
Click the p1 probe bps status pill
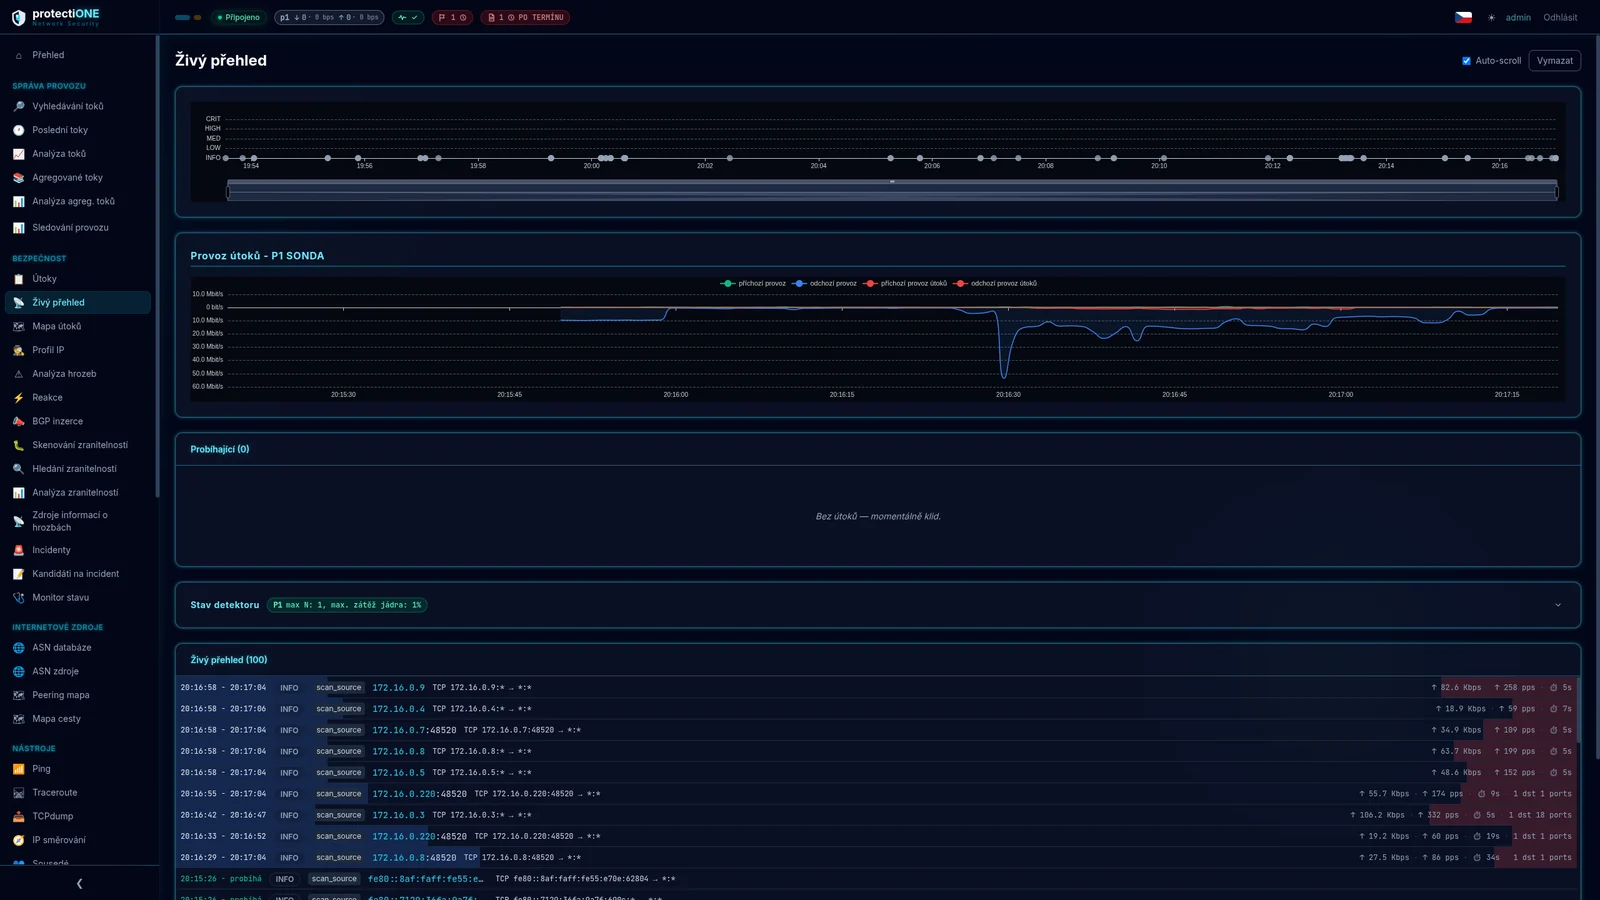coord(329,17)
